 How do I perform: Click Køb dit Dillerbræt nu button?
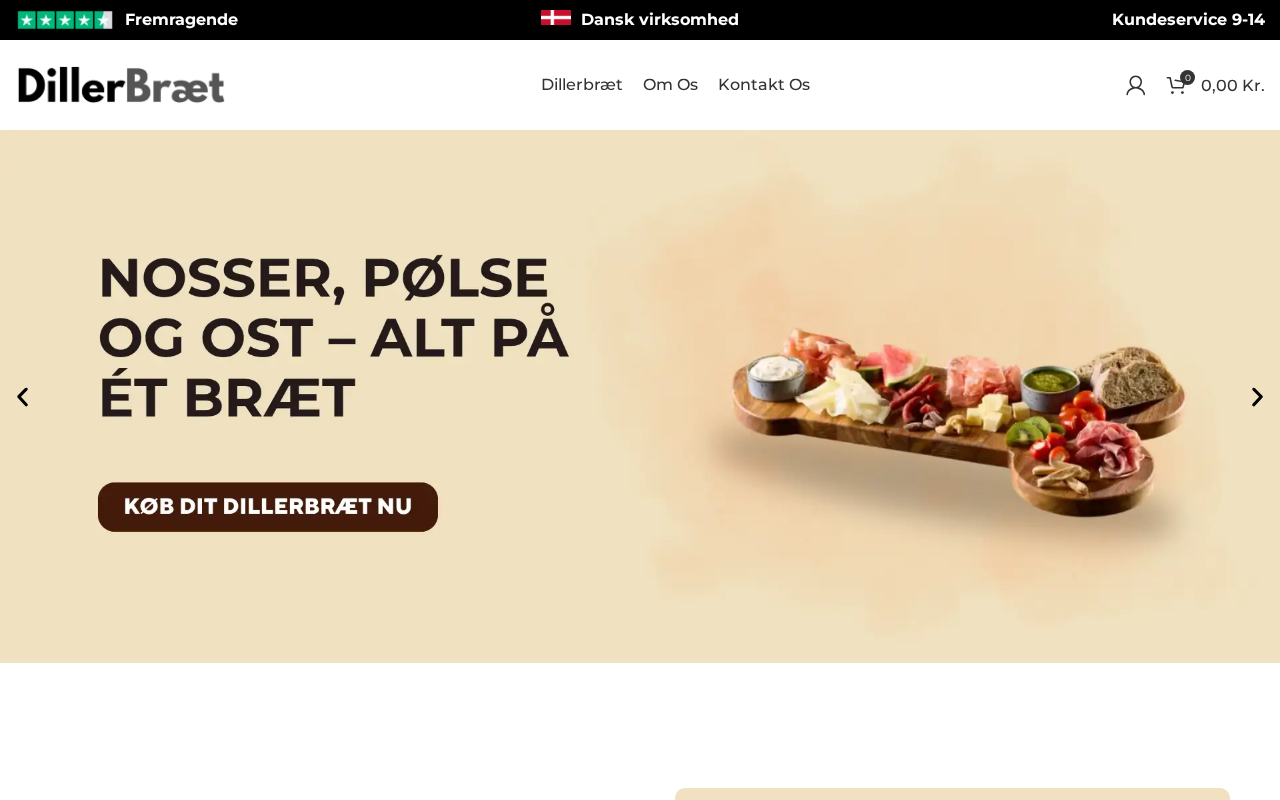(x=268, y=507)
